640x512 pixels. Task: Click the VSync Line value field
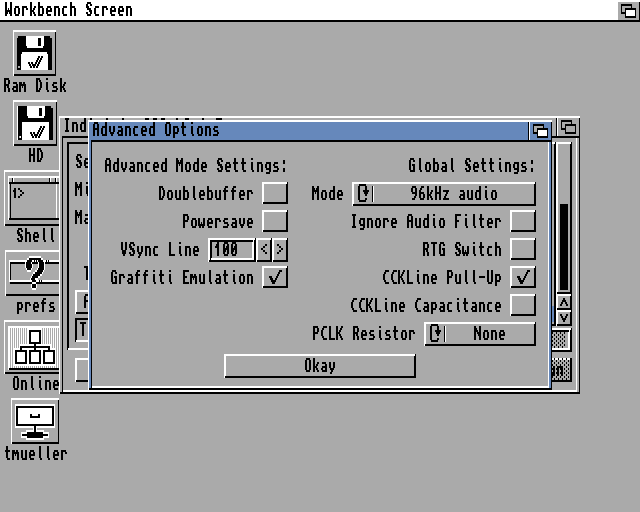(231, 249)
